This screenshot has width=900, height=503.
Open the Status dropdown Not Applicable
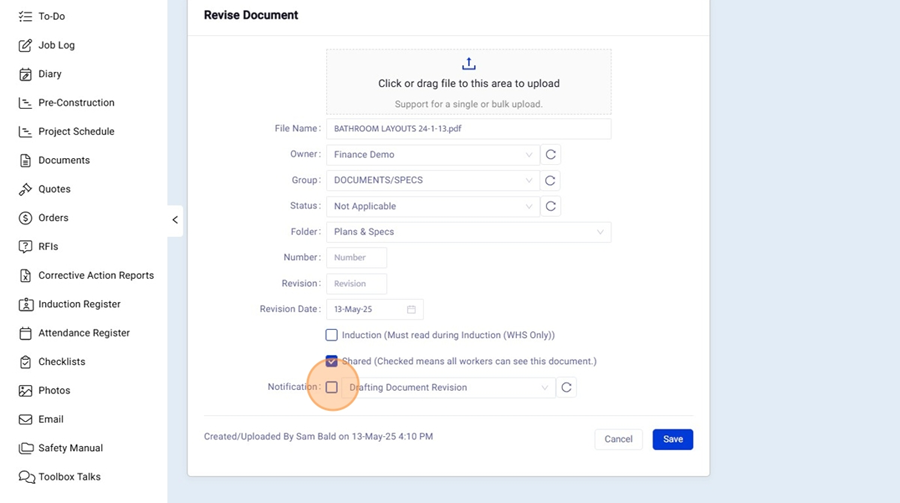[x=432, y=206]
